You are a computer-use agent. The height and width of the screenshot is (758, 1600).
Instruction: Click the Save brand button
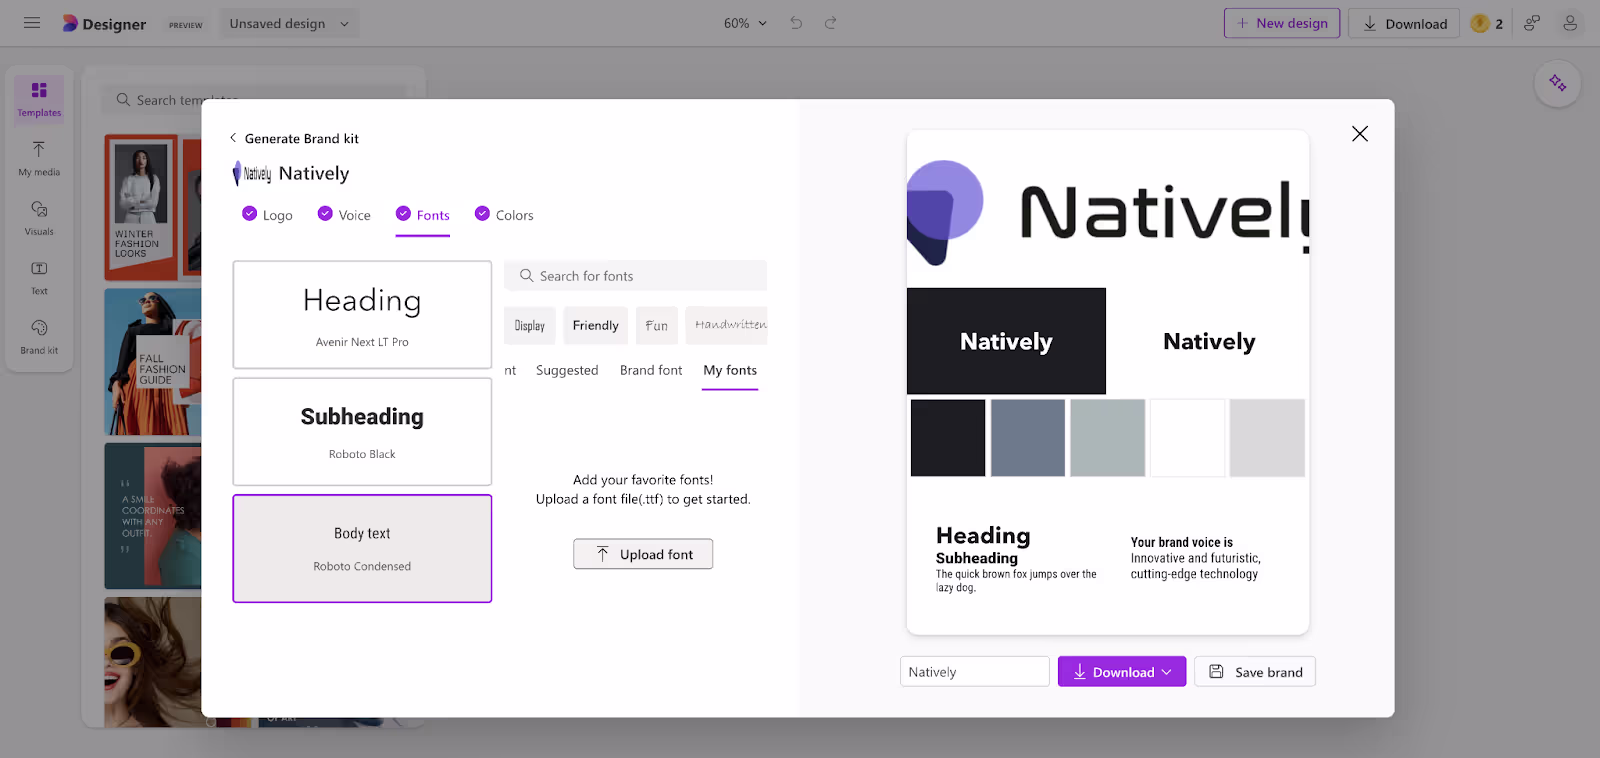click(x=1255, y=672)
